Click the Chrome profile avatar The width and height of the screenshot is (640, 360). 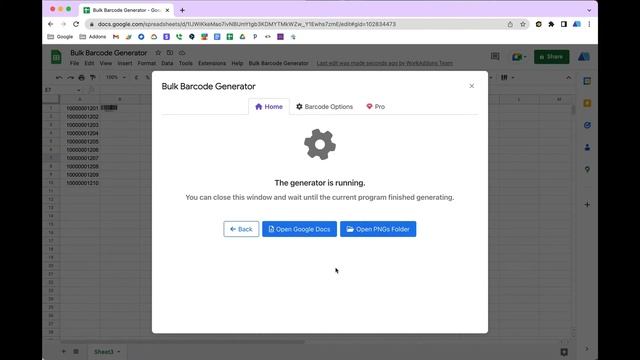[577, 24]
